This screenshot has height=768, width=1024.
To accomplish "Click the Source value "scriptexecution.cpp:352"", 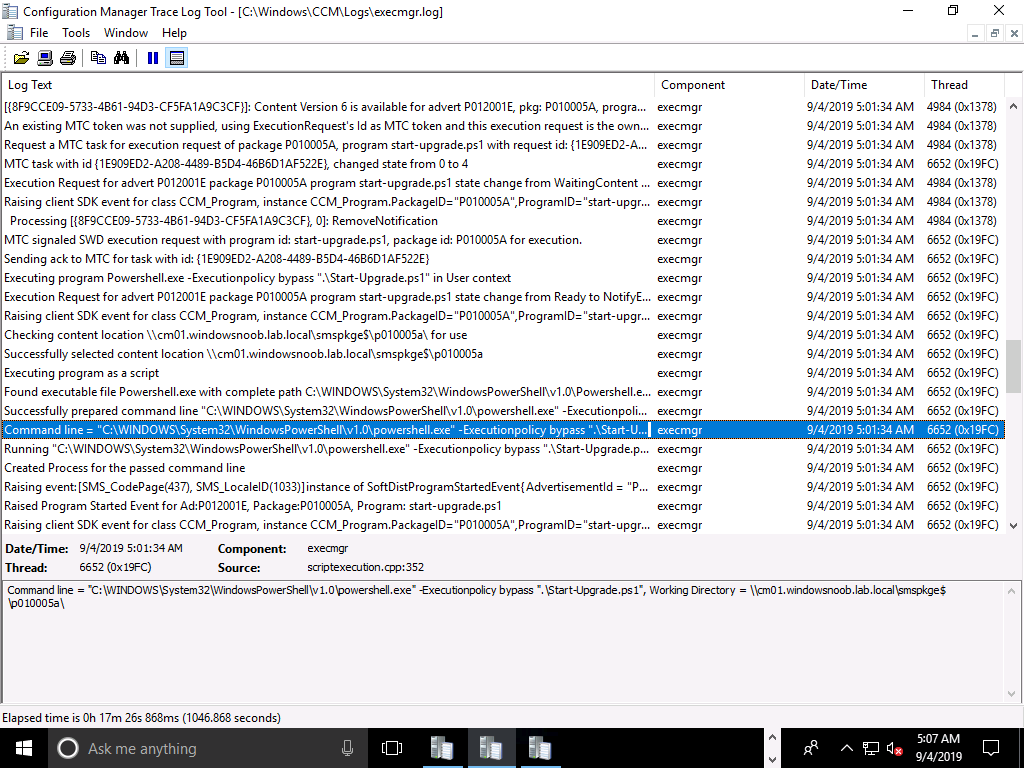I will (x=365, y=568).
